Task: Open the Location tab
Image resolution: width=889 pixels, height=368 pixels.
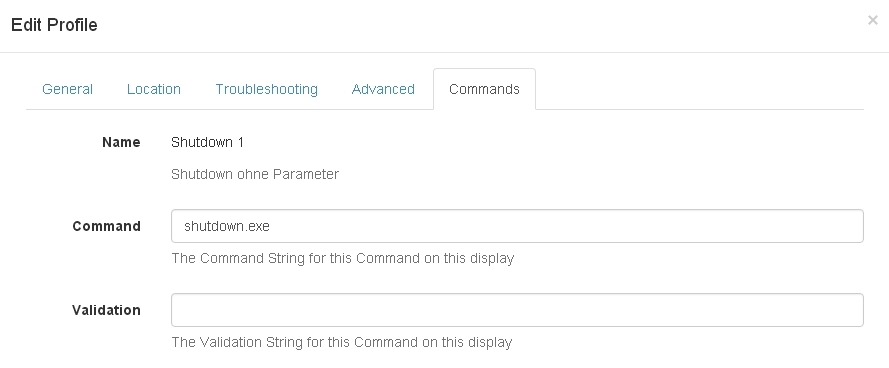Action: point(154,89)
